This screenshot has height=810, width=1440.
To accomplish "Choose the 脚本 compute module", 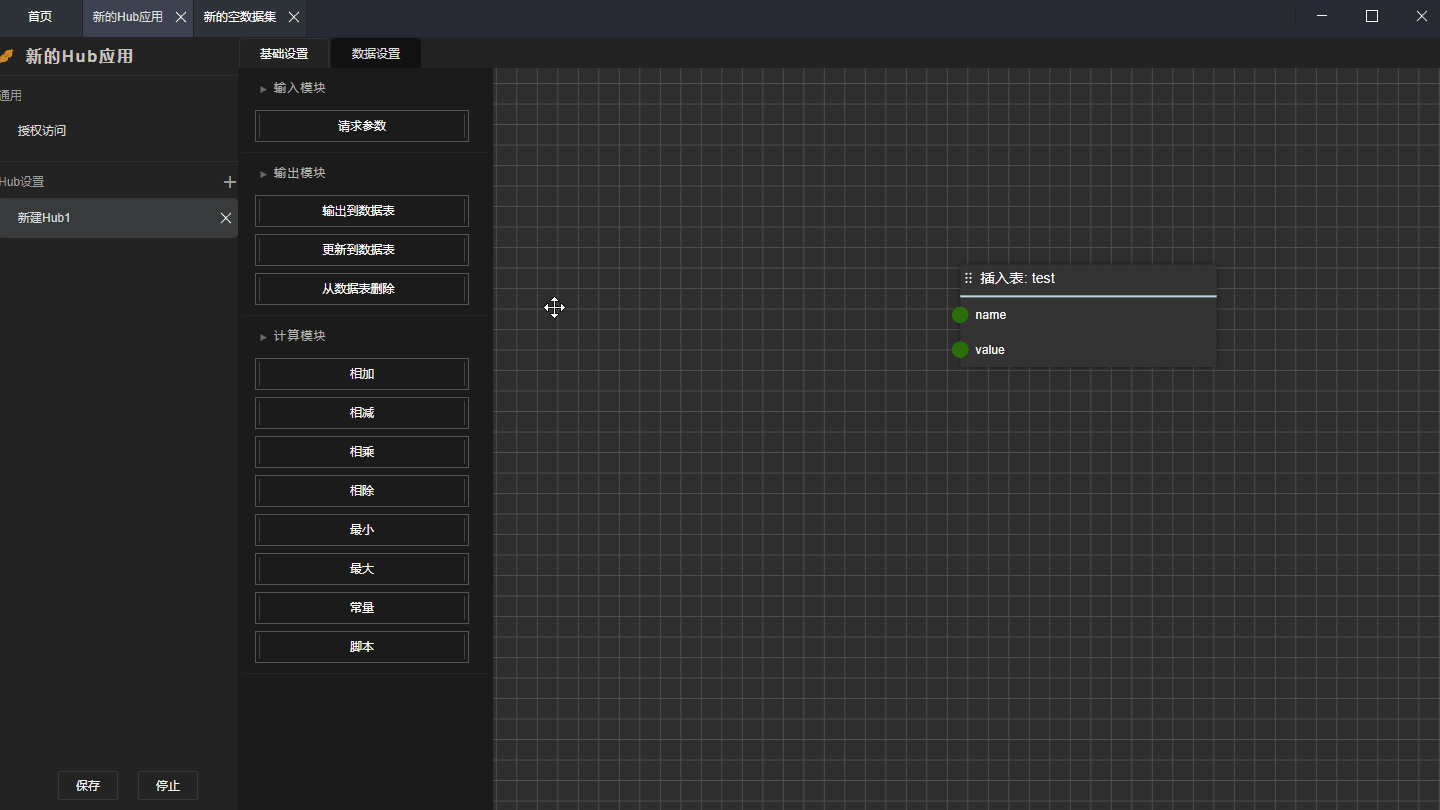I will (362, 647).
